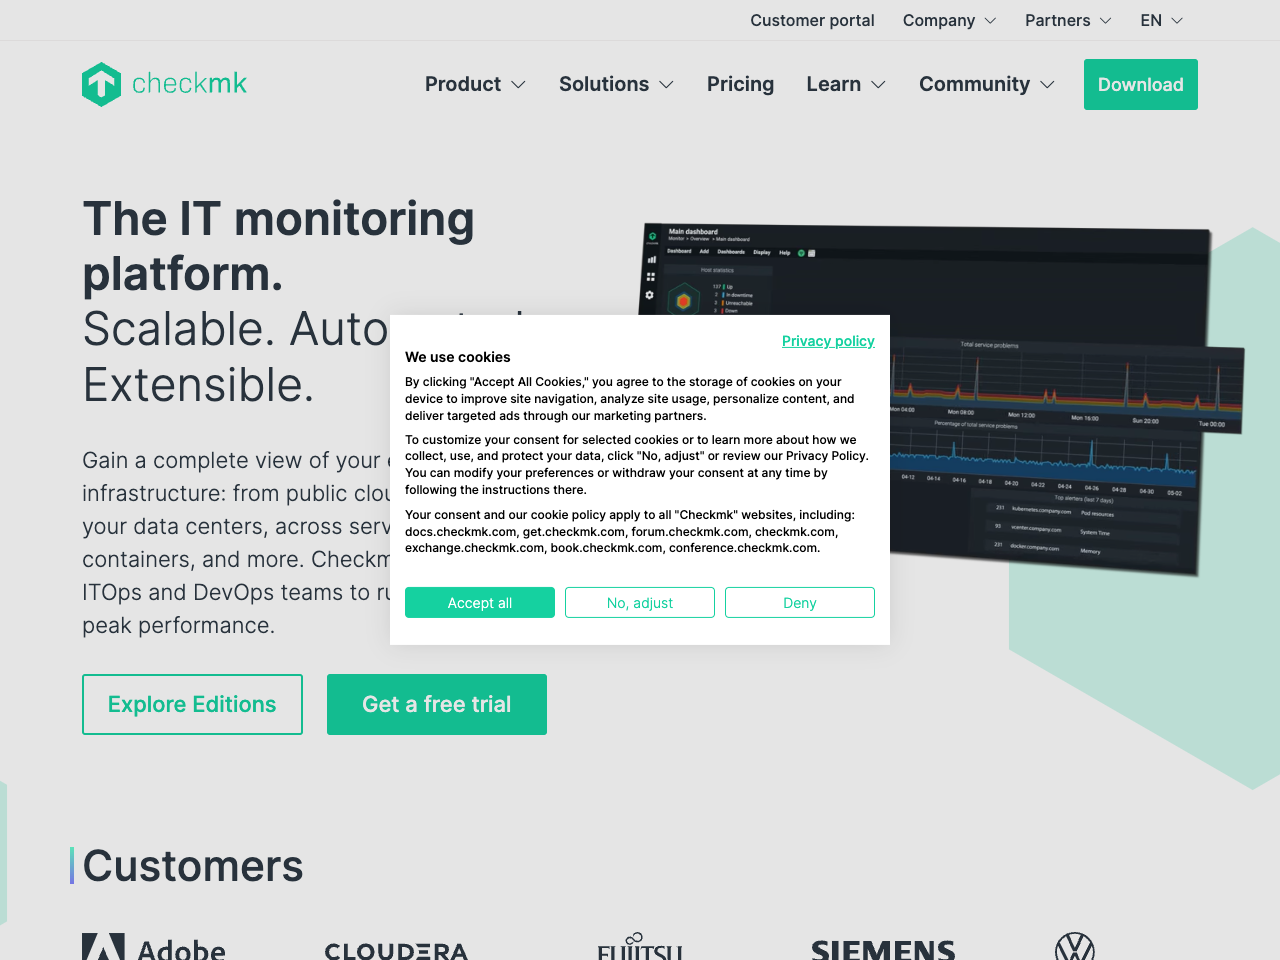Viewport: 1280px width, 960px height.
Task: Click the Volkswagen customer logo
Action: (x=1075, y=947)
